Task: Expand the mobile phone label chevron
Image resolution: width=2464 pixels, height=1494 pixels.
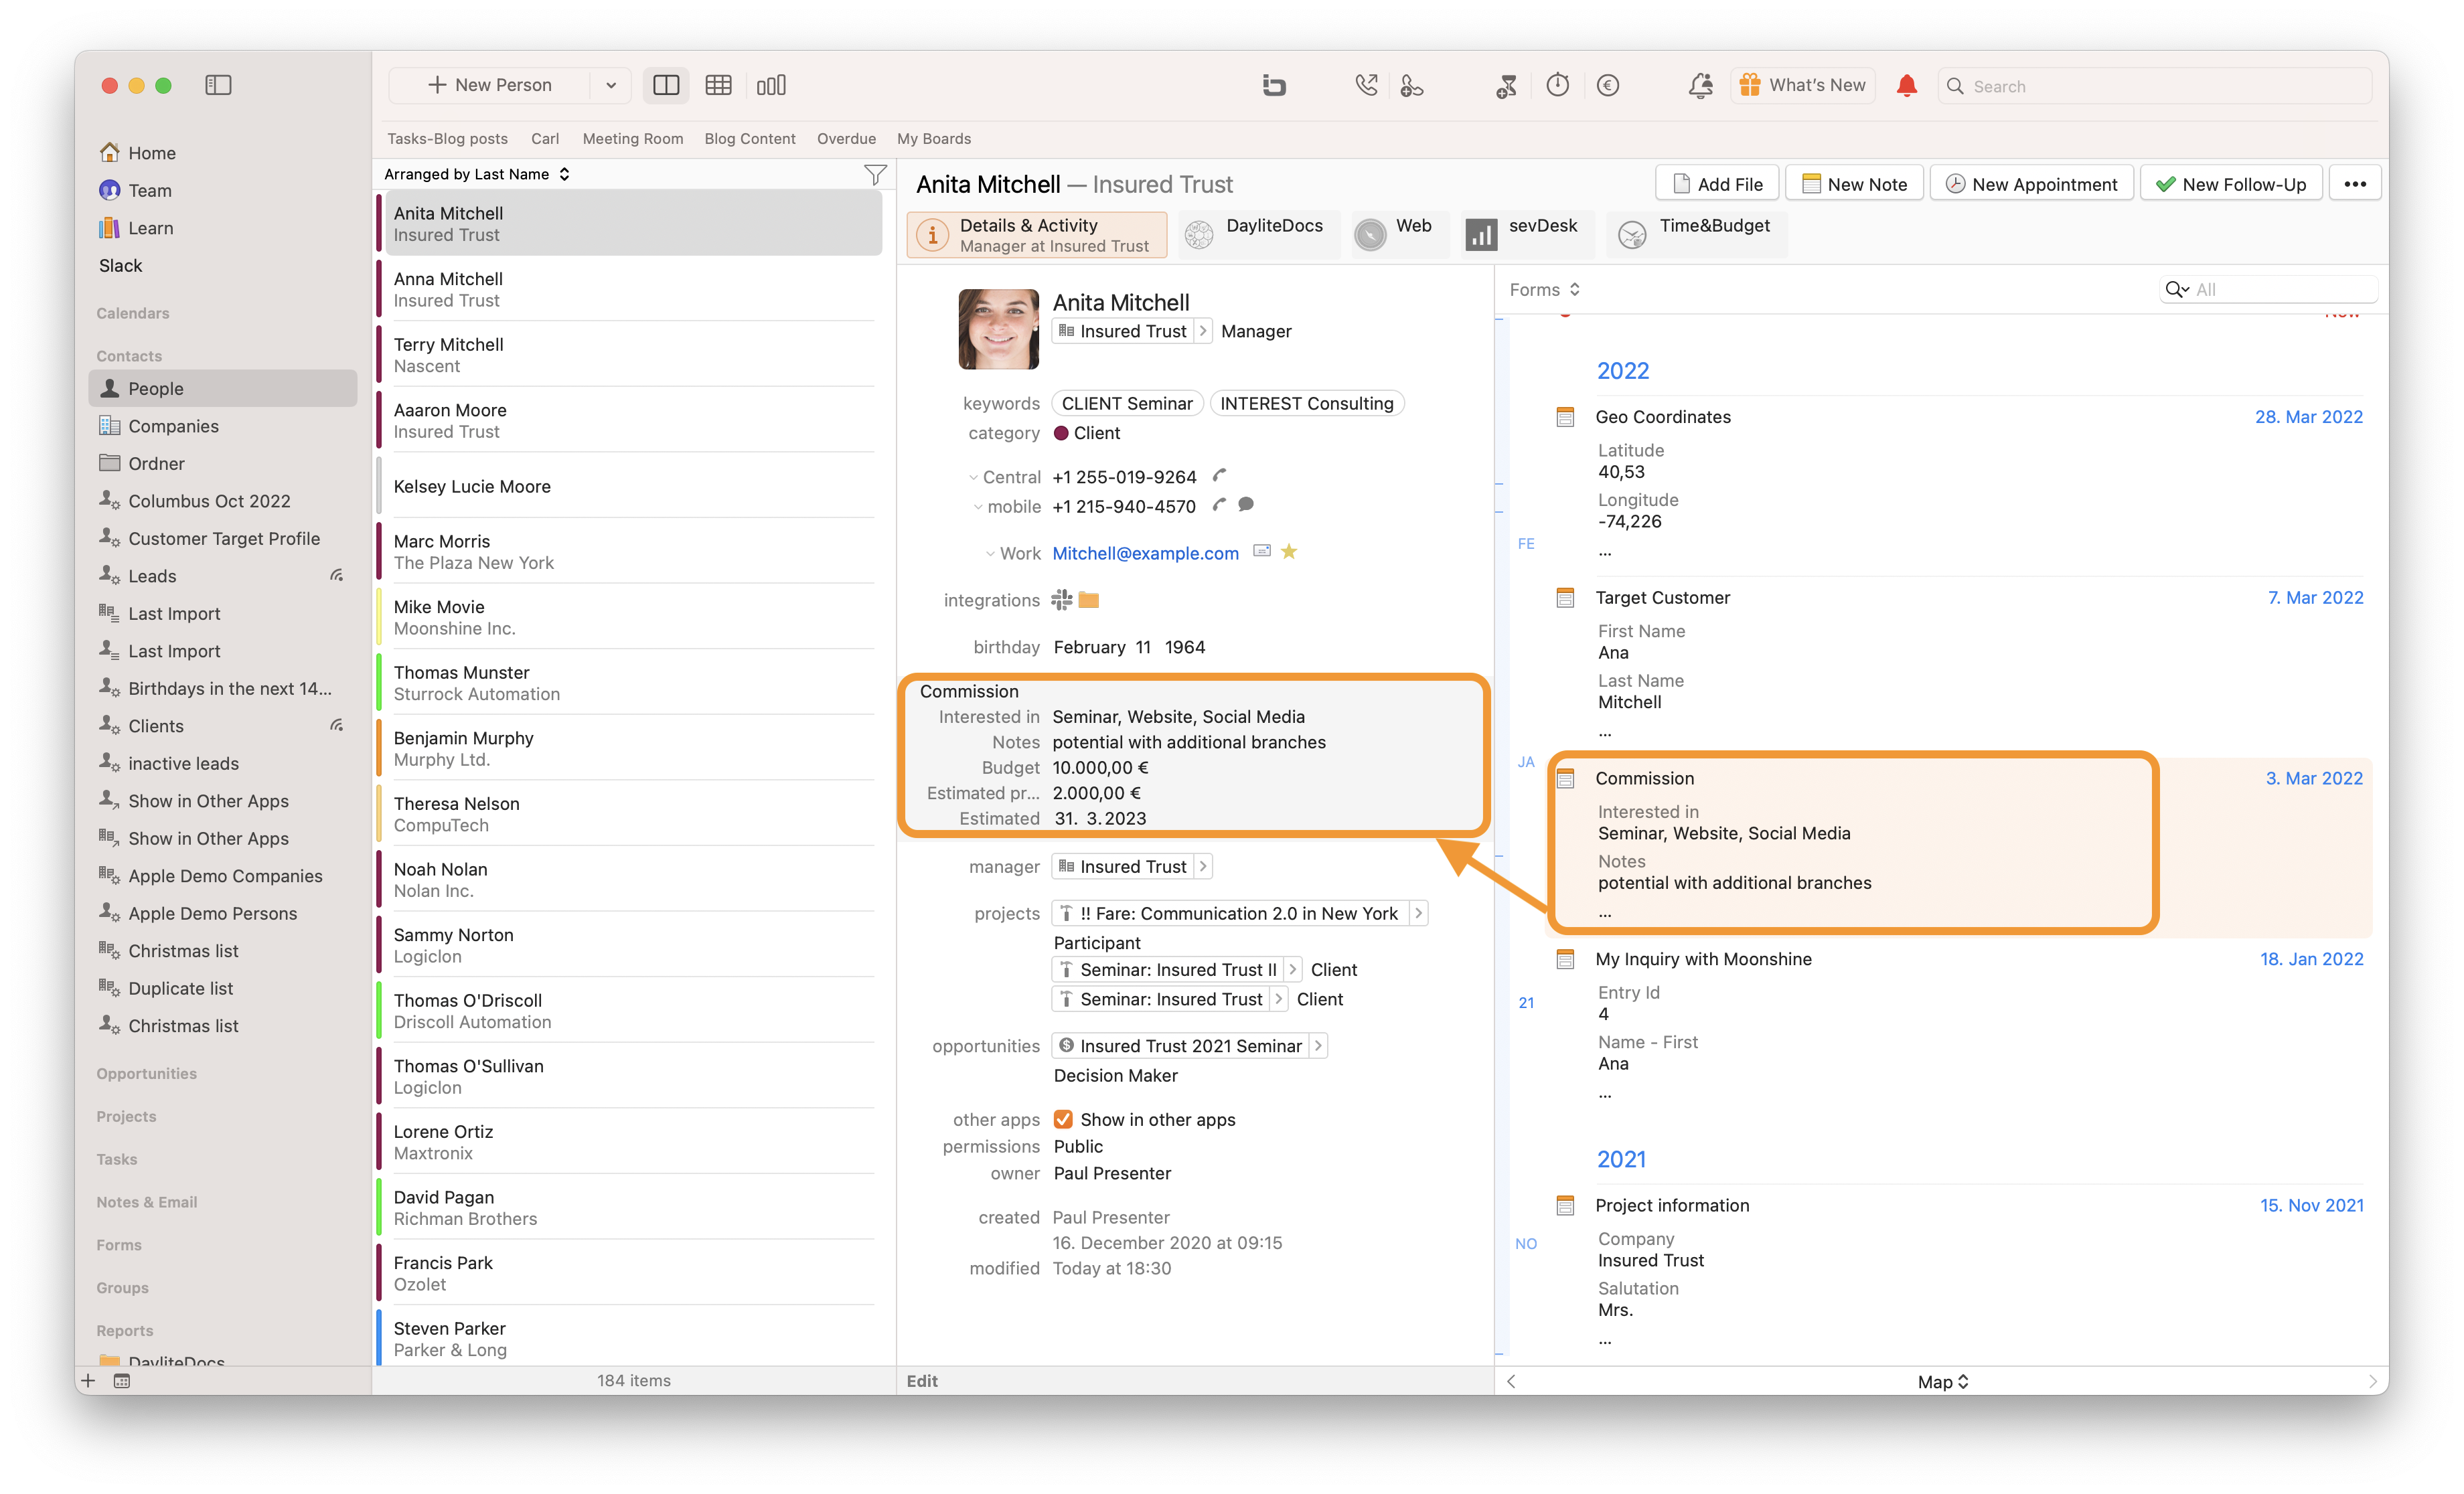Action: 978,506
